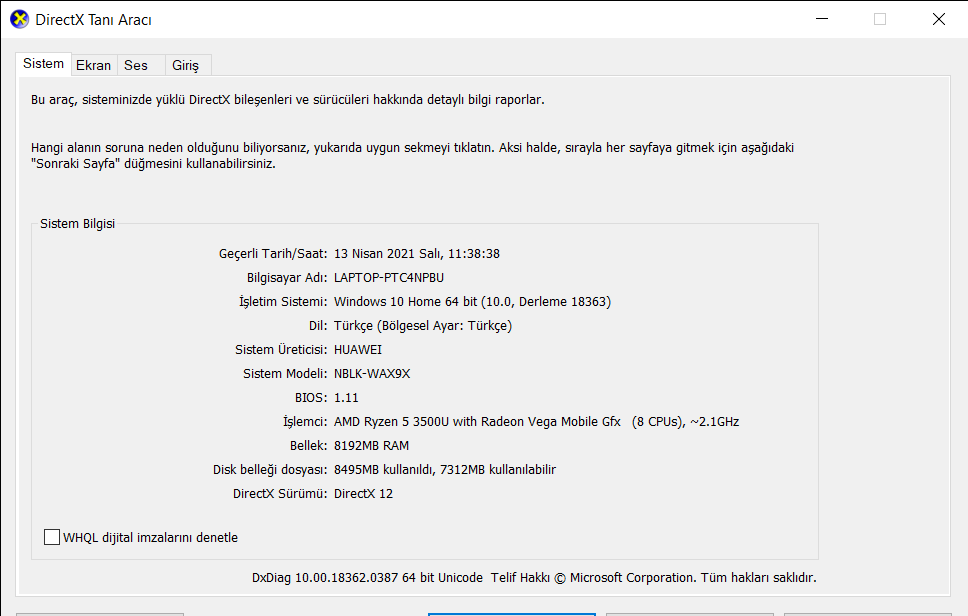Click the İşlemci label

(305, 422)
